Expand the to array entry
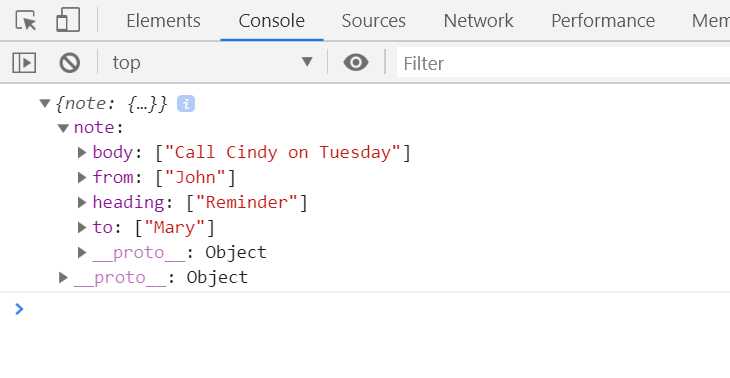This screenshot has height=378, width=730. coord(82,227)
